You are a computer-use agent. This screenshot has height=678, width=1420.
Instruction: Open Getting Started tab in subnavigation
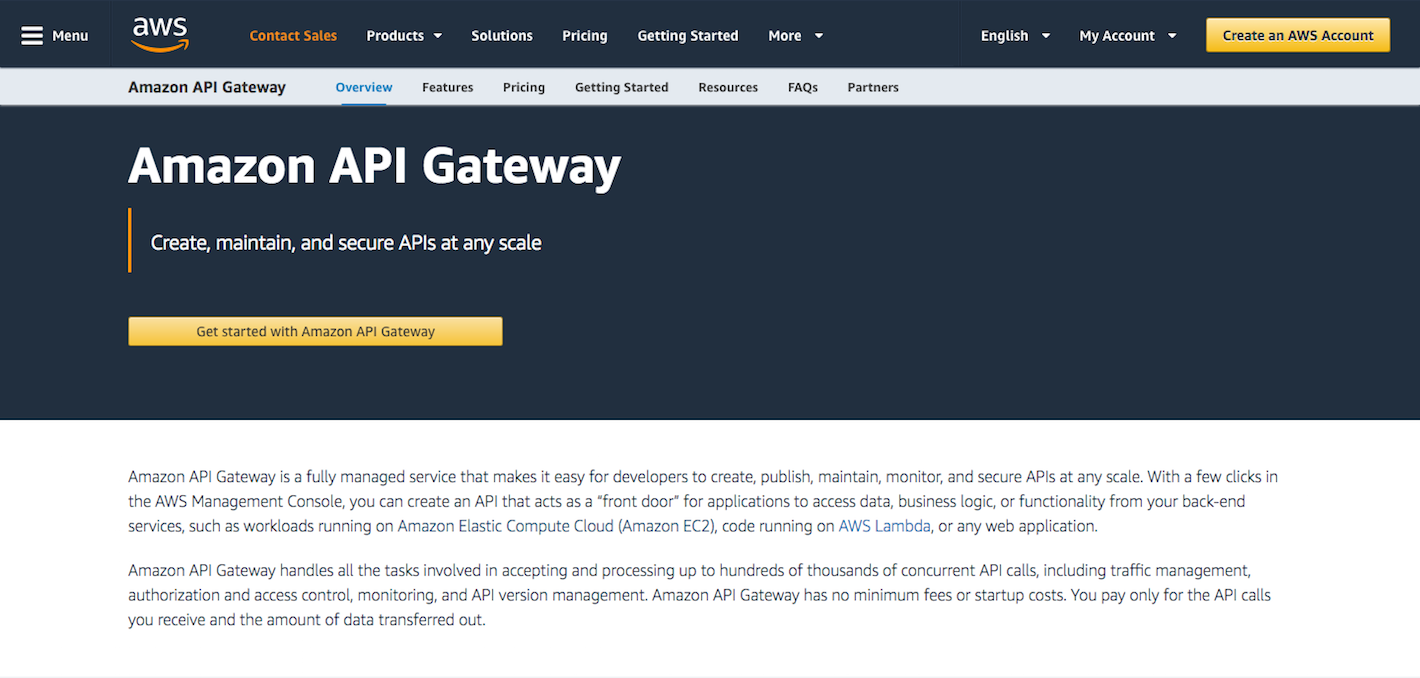tap(621, 87)
